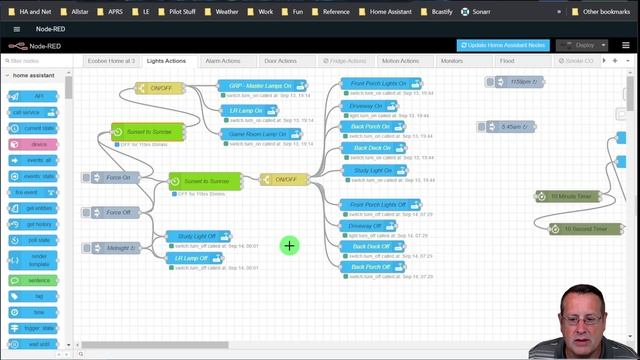This screenshot has height=360, width=640.
Task: Select the events: all palette node
Action: click(33, 160)
